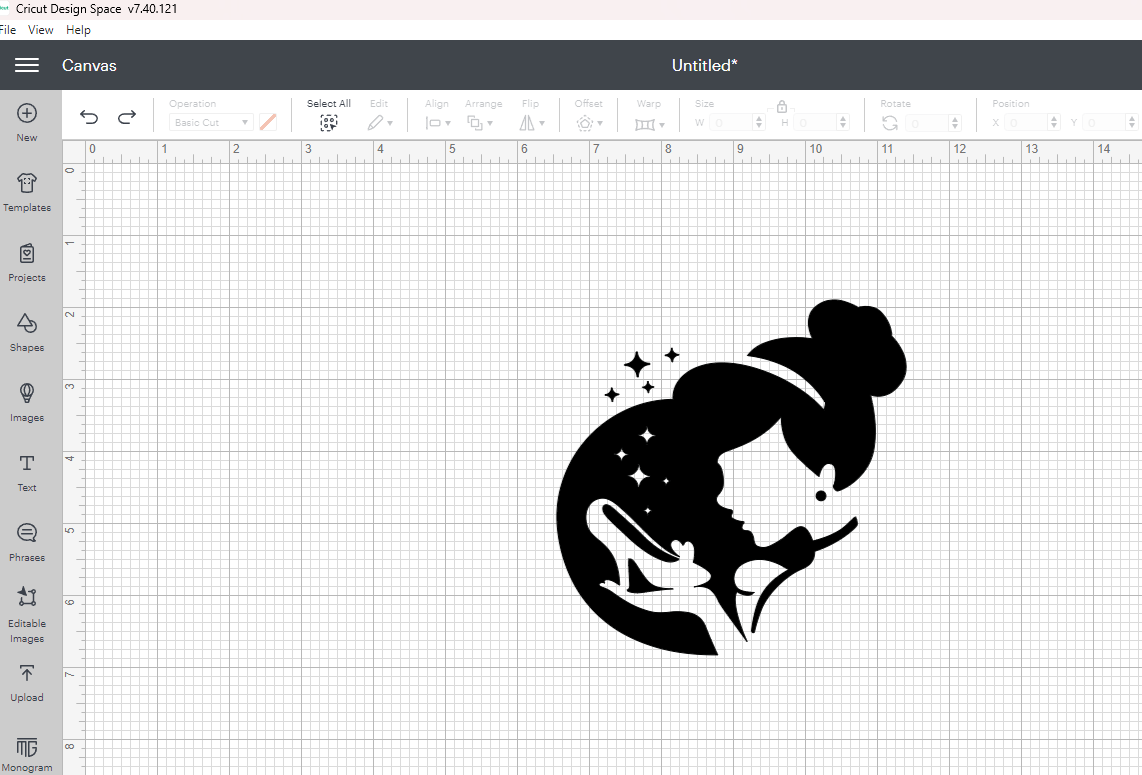Click the Rotate icon
1142x775 pixels.
pyautogui.click(x=889, y=123)
